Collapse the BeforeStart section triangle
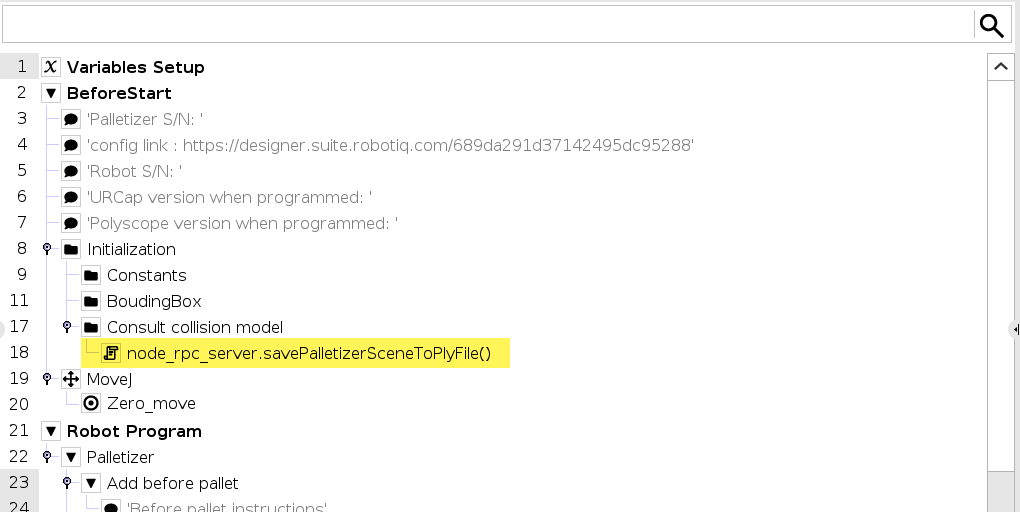The image size is (1020, 512). coord(51,93)
